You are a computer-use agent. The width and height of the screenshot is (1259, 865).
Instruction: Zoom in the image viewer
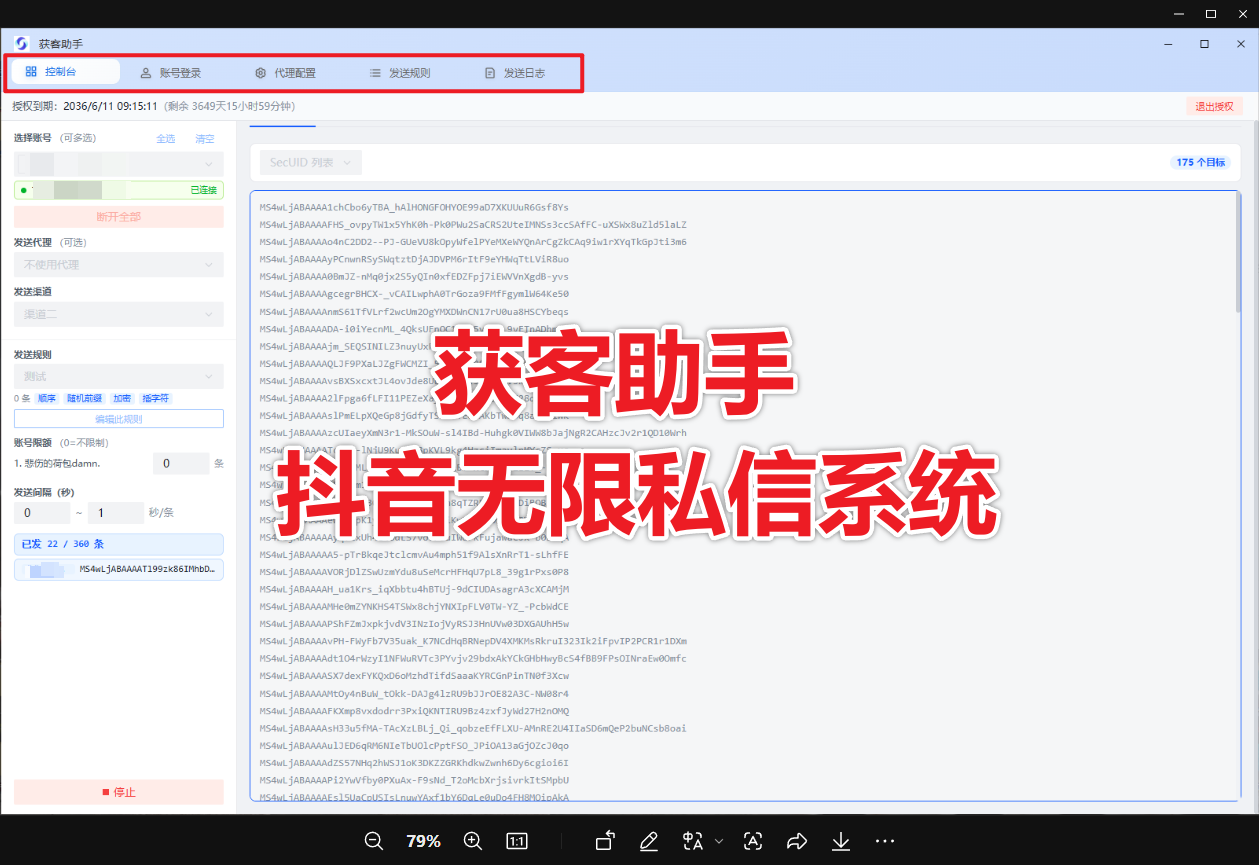point(473,841)
